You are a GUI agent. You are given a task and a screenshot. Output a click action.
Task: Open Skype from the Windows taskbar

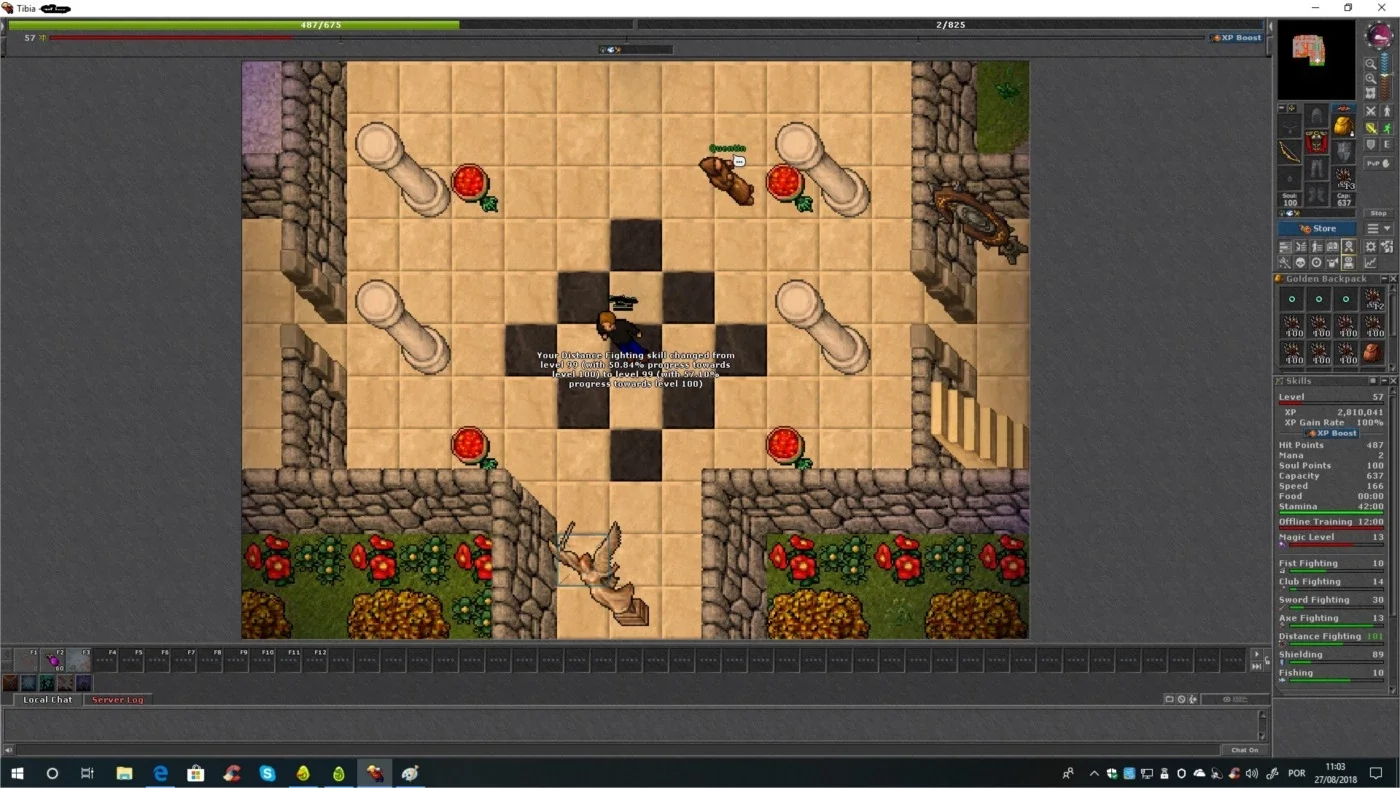click(267, 773)
